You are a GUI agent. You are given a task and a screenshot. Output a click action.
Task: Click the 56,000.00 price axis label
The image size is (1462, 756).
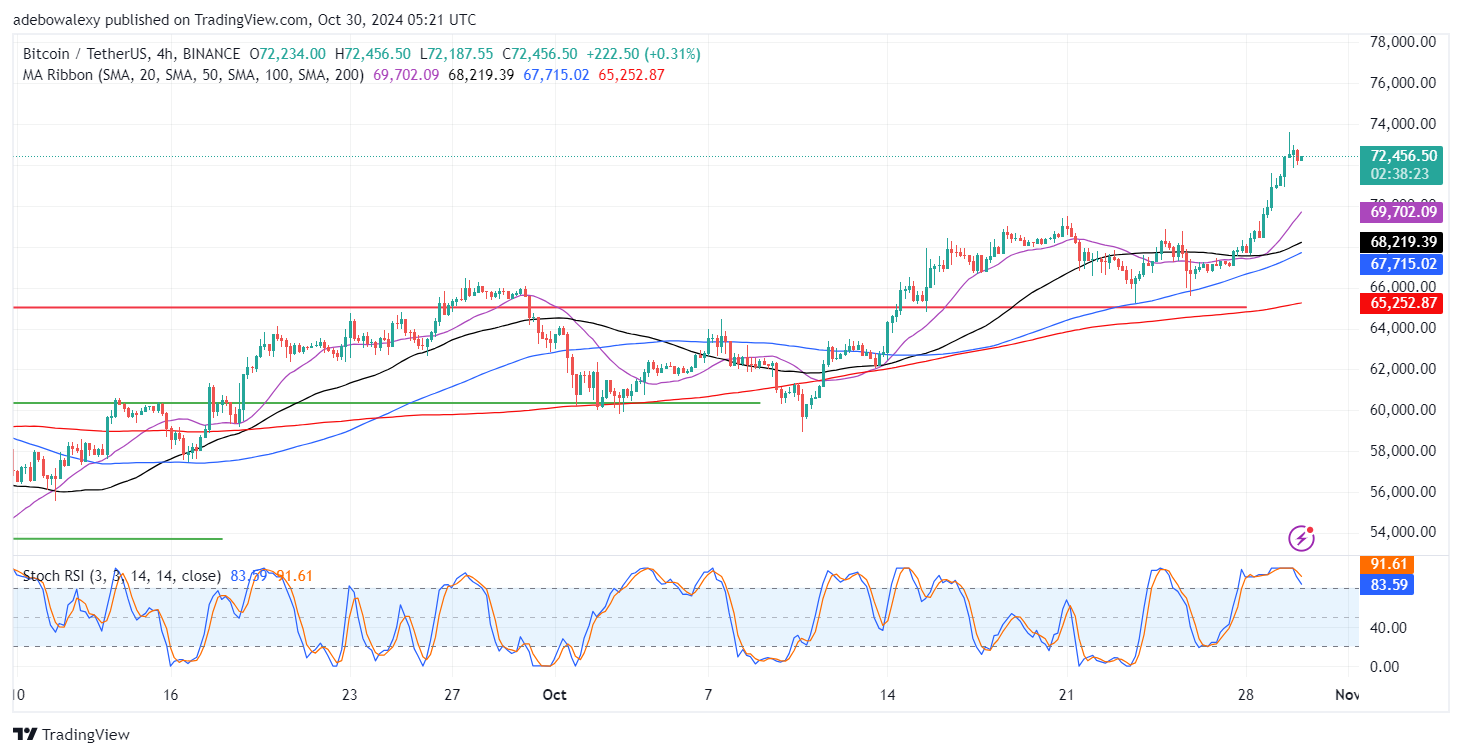(1403, 492)
